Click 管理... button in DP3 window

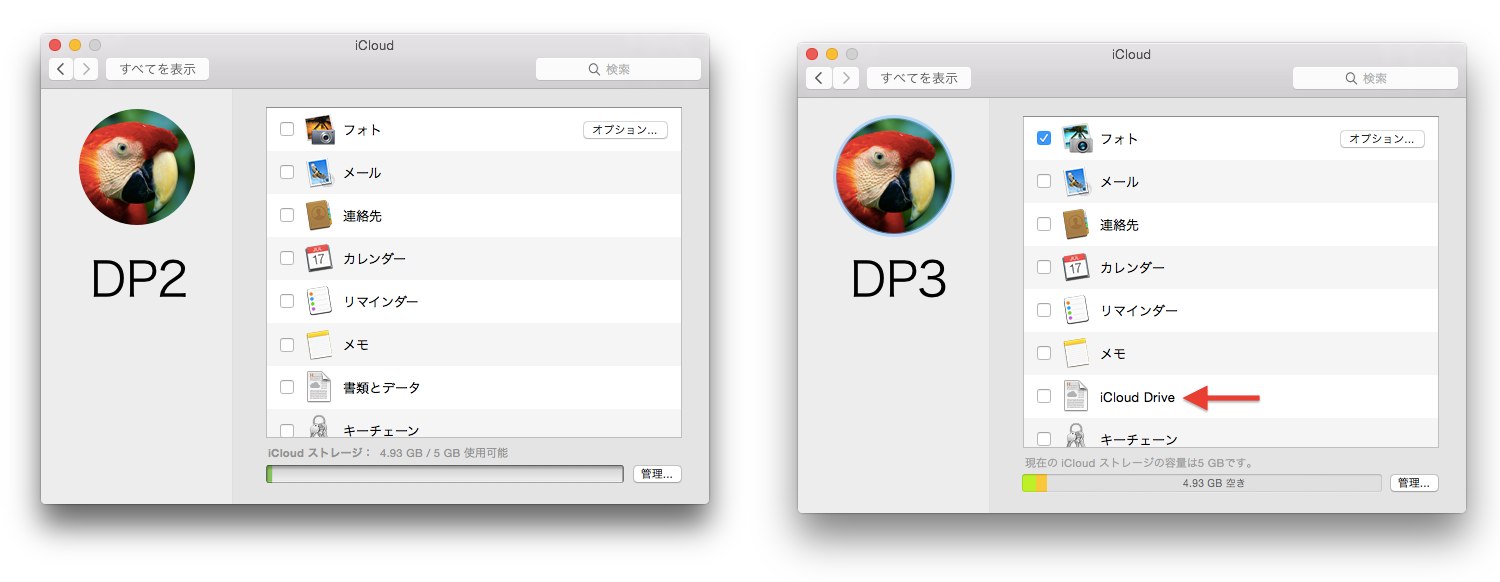pos(1414,483)
